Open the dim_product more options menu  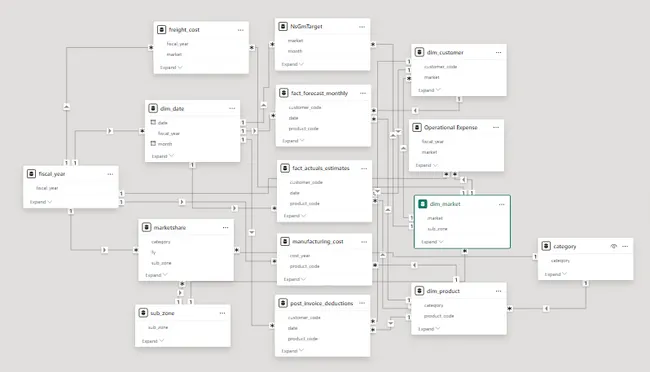(x=499, y=291)
